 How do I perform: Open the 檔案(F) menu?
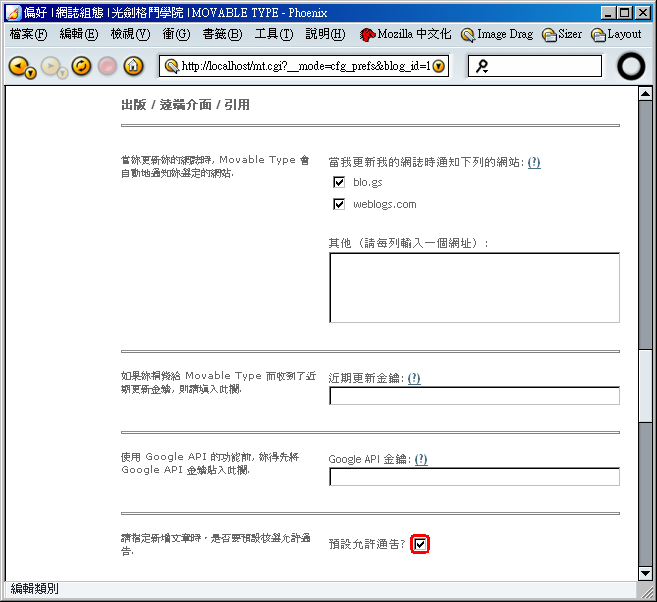pyautogui.click(x=28, y=34)
